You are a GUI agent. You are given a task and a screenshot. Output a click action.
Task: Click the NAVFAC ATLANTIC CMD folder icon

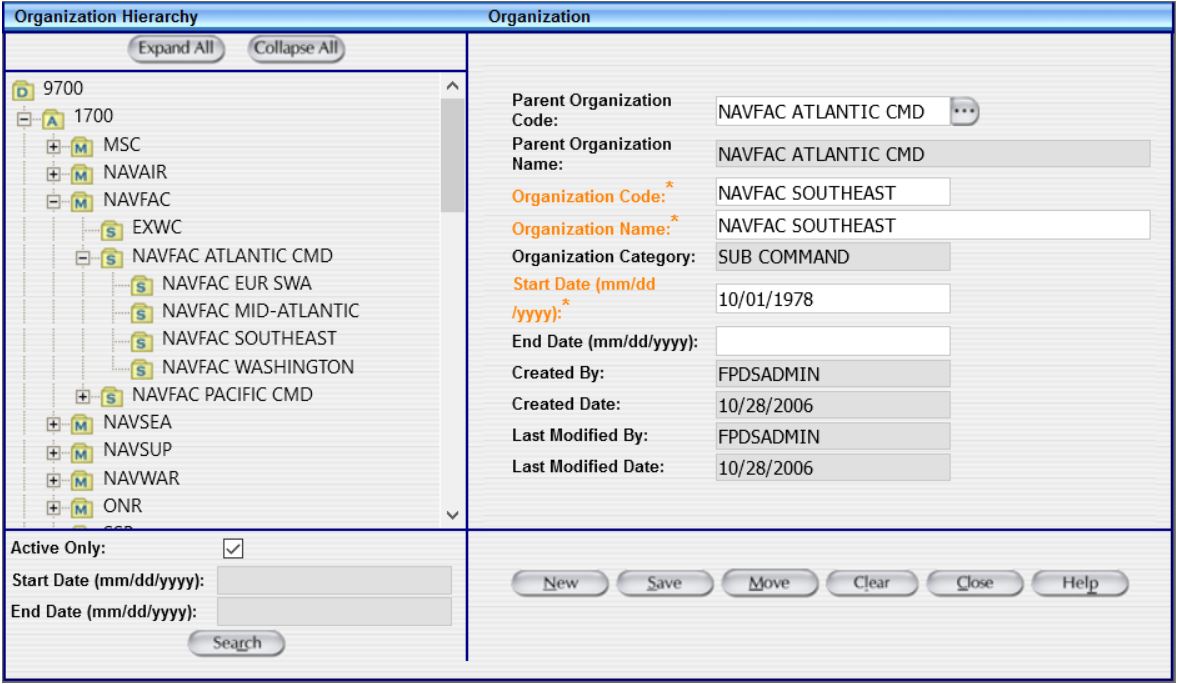click(111, 258)
